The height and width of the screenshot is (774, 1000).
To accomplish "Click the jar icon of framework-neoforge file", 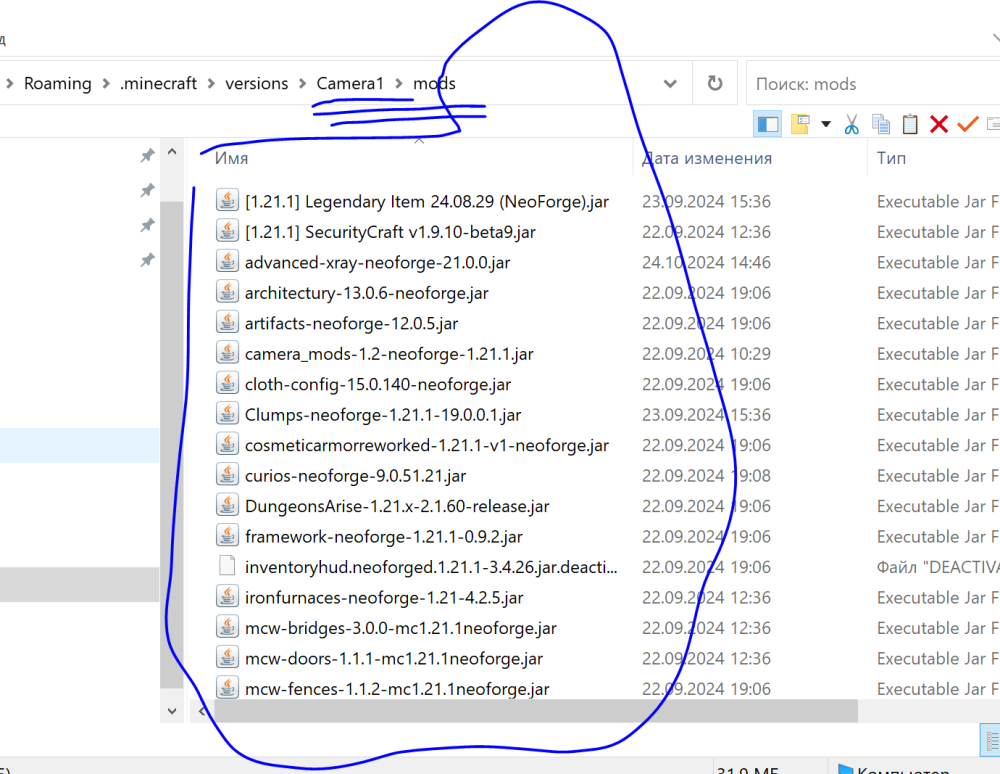I will pyautogui.click(x=227, y=536).
